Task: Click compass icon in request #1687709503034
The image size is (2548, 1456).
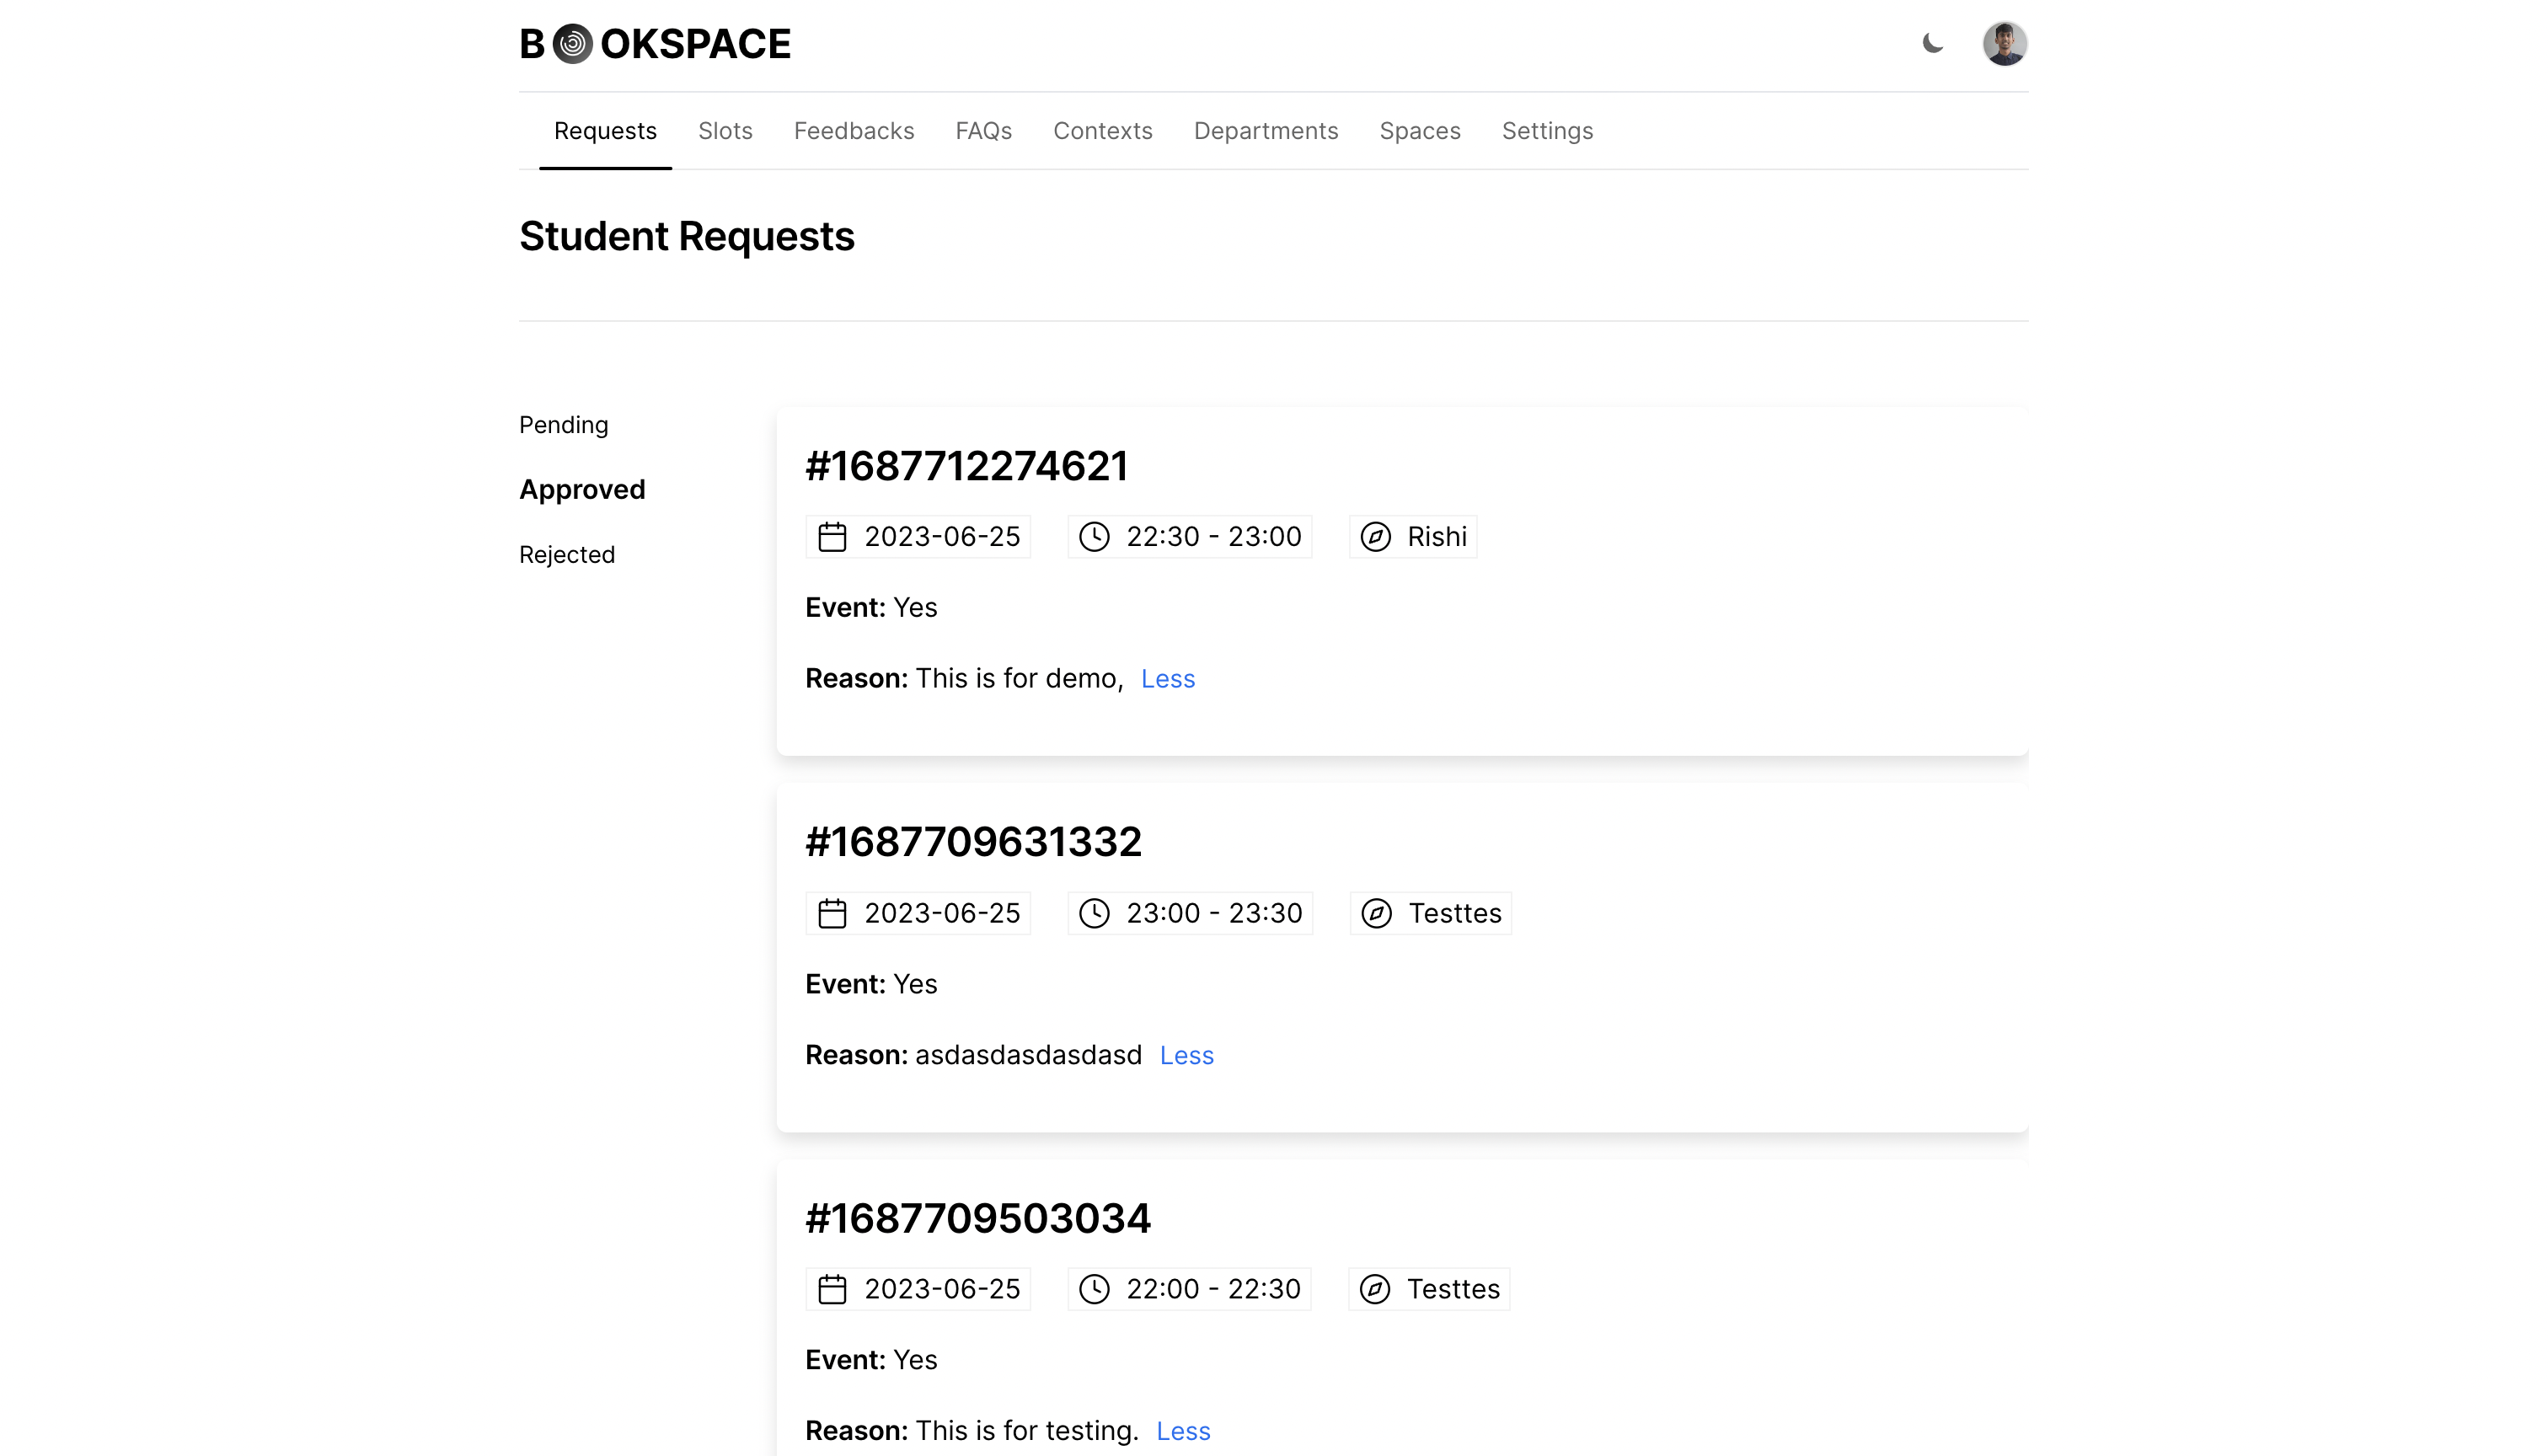Action: point(1375,1289)
